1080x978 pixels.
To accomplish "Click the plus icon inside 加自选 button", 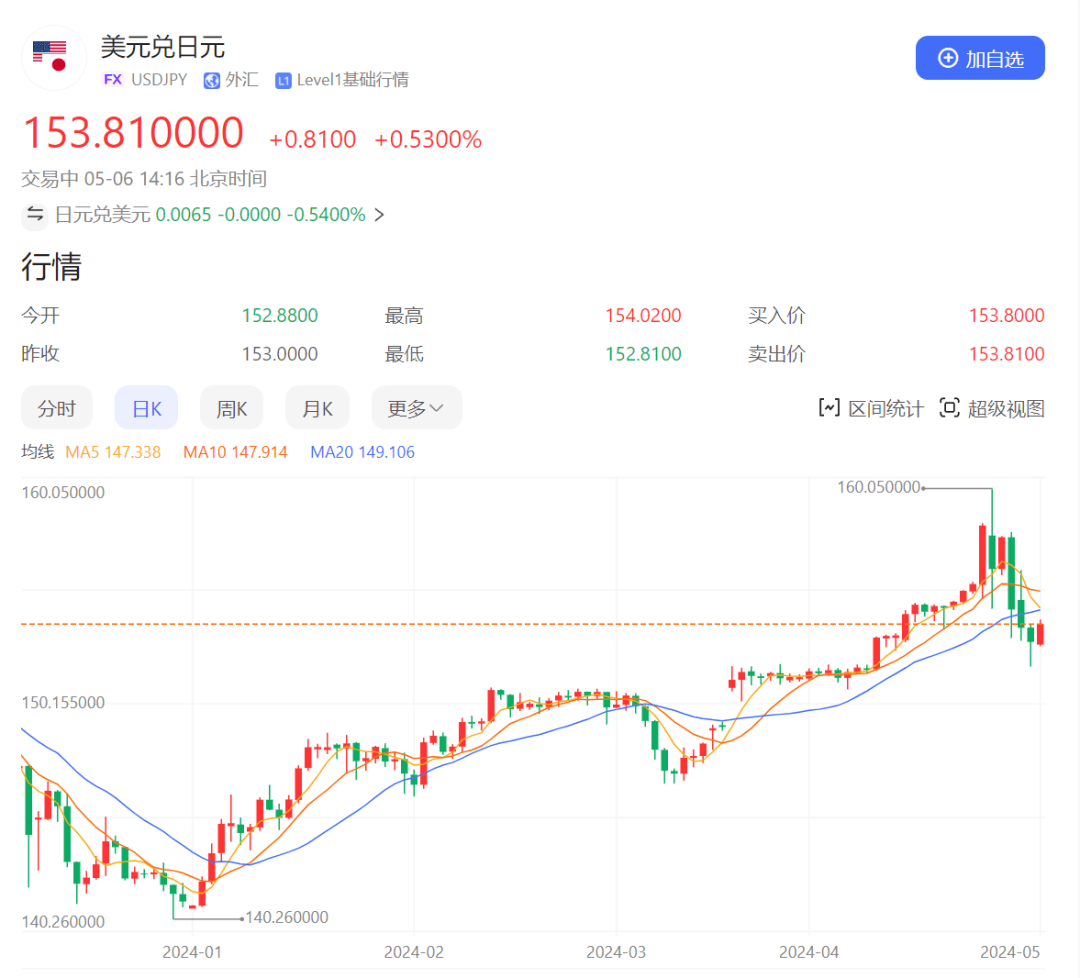I will pos(947,57).
